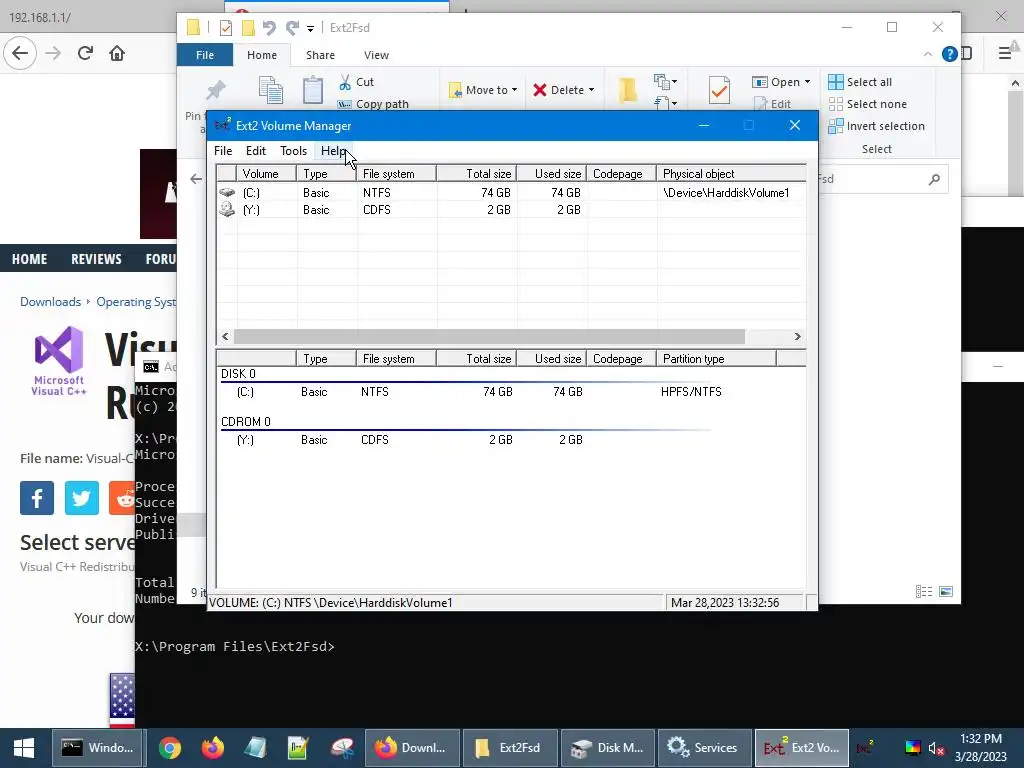Click the Copy icon in Explorer ribbon
The height and width of the screenshot is (768, 1024).
[270, 90]
